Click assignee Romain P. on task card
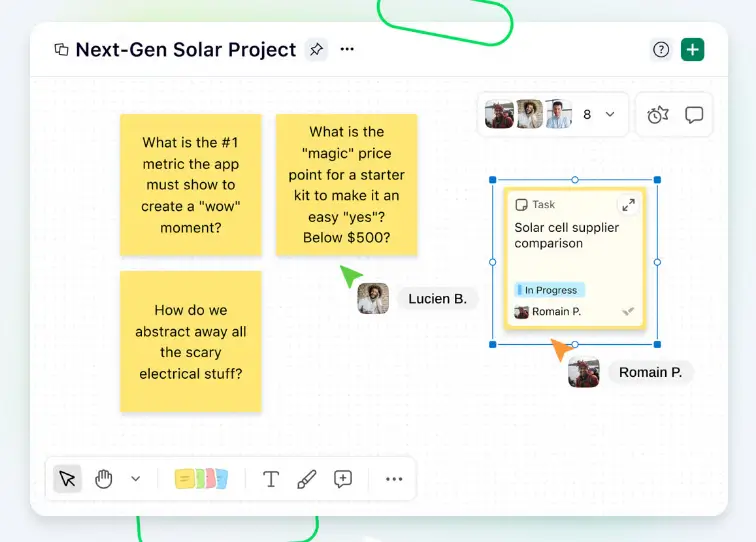756x542 pixels. tap(548, 312)
